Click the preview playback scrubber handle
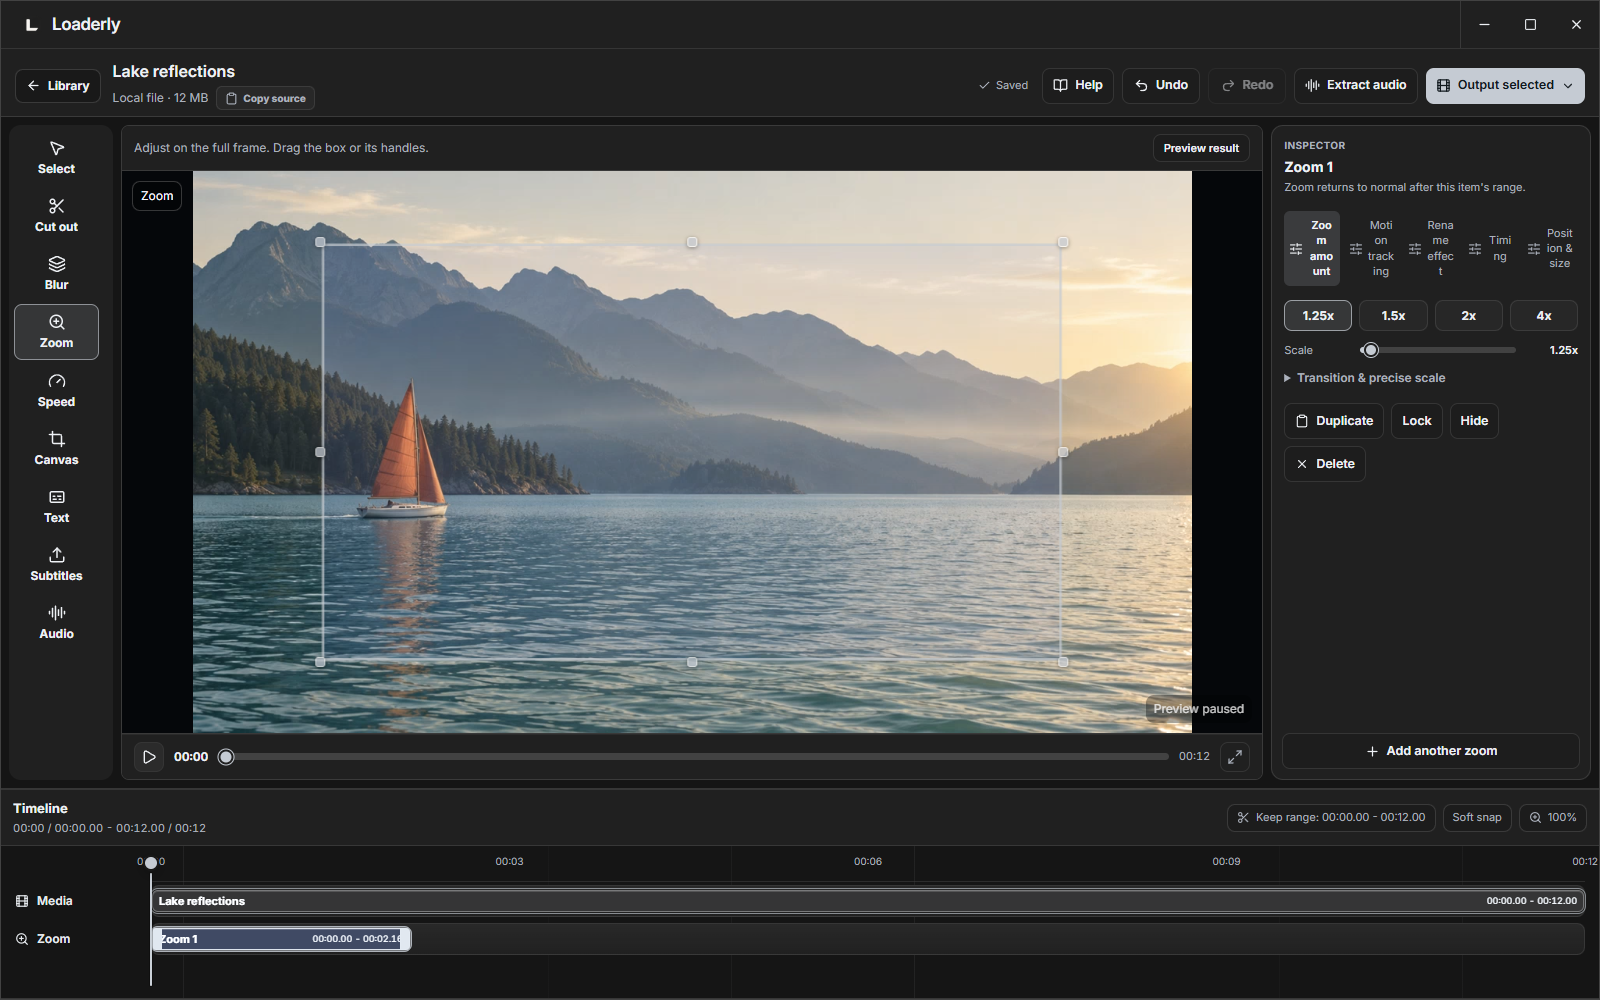The image size is (1600, 1000). click(226, 757)
